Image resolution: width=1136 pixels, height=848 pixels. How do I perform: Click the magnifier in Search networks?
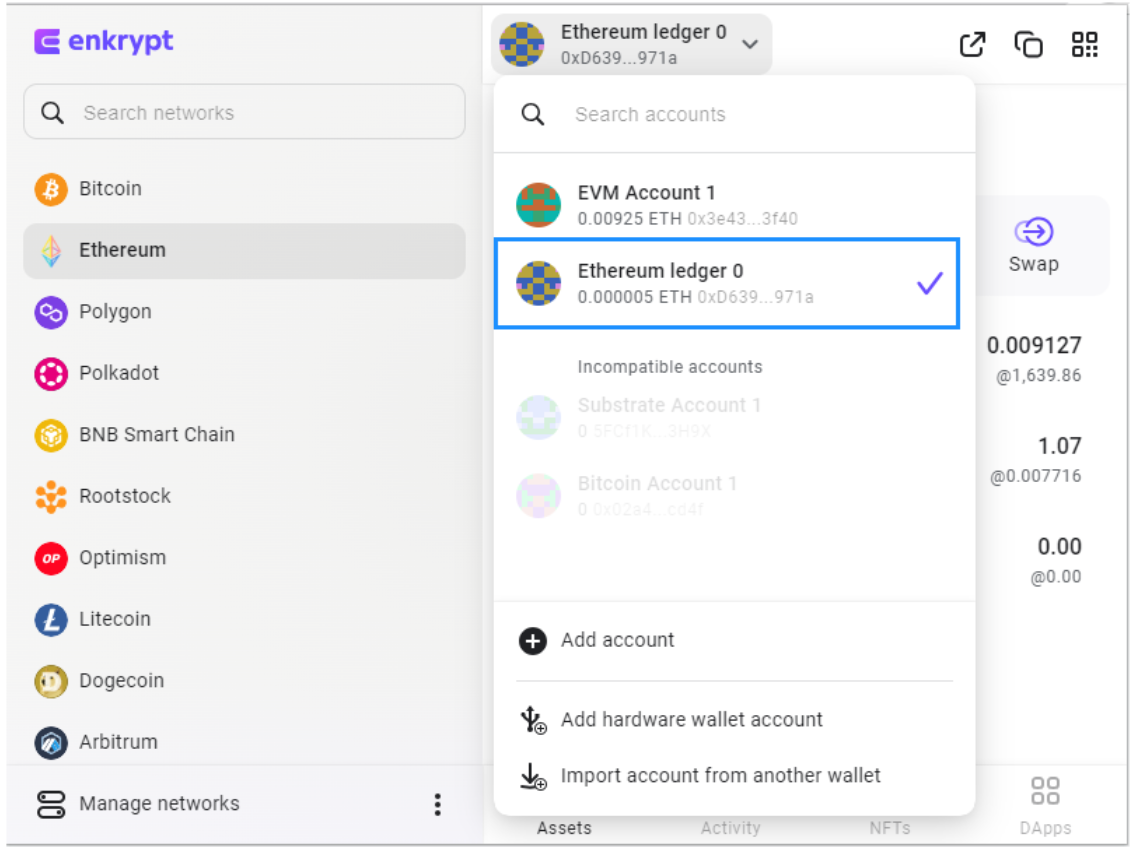(x=52, y=113)
